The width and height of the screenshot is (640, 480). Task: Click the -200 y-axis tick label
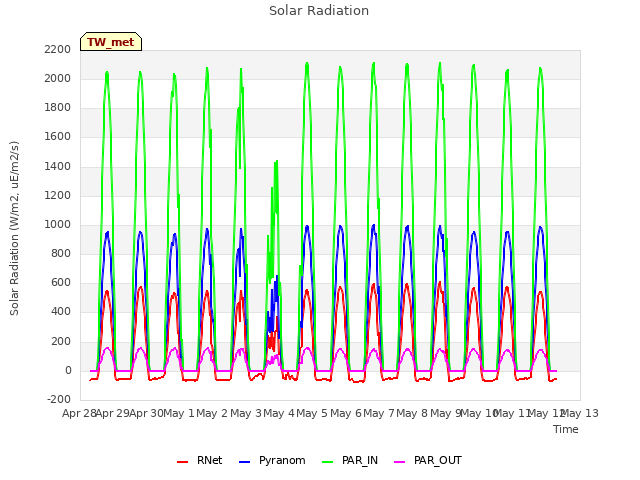[59, 400]
